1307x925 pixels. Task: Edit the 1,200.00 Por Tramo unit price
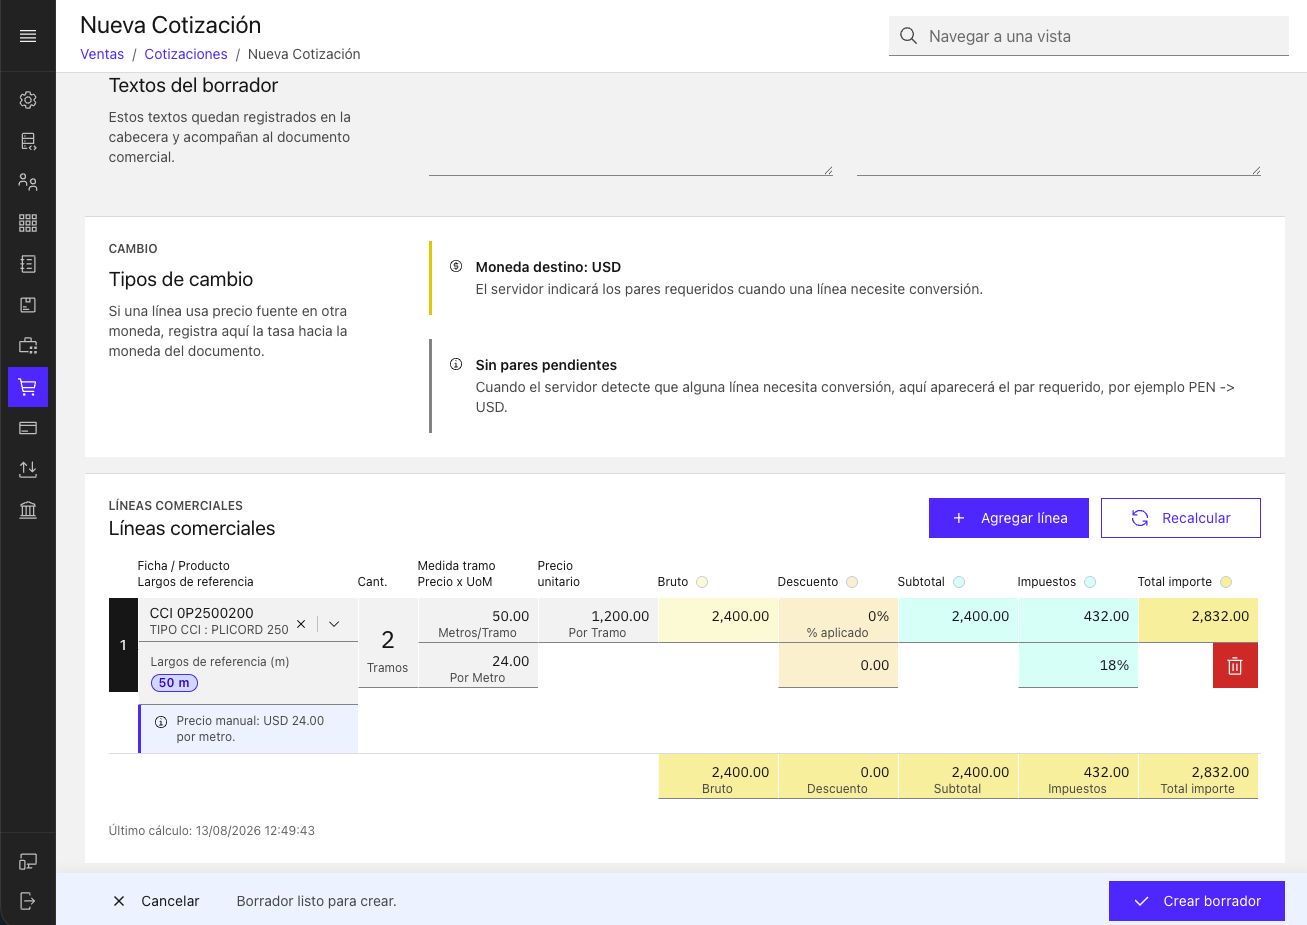pos(598,620)
